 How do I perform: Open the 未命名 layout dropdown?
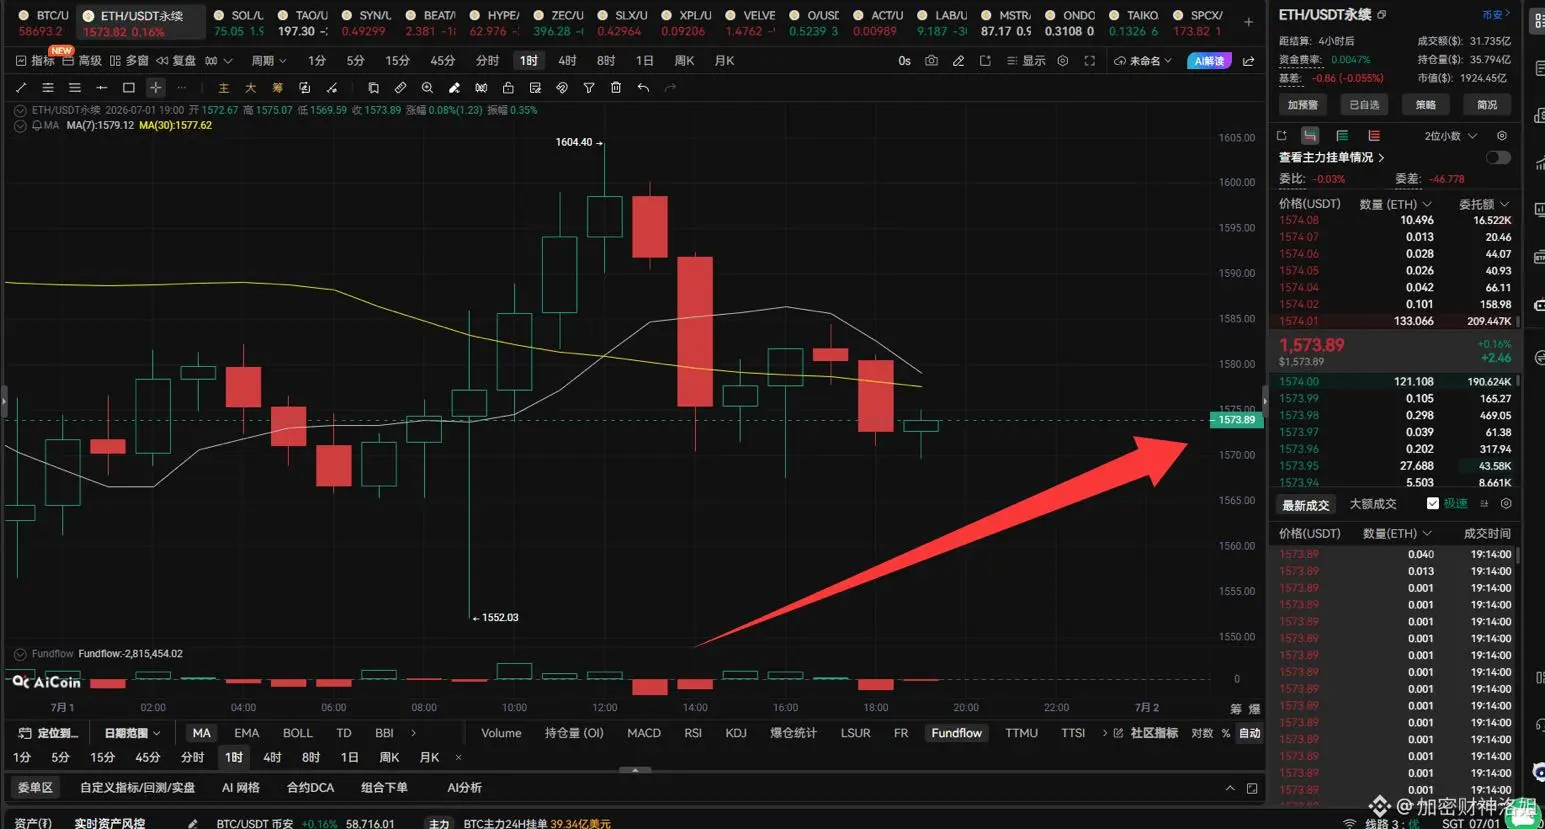(x=1142, y=61)
